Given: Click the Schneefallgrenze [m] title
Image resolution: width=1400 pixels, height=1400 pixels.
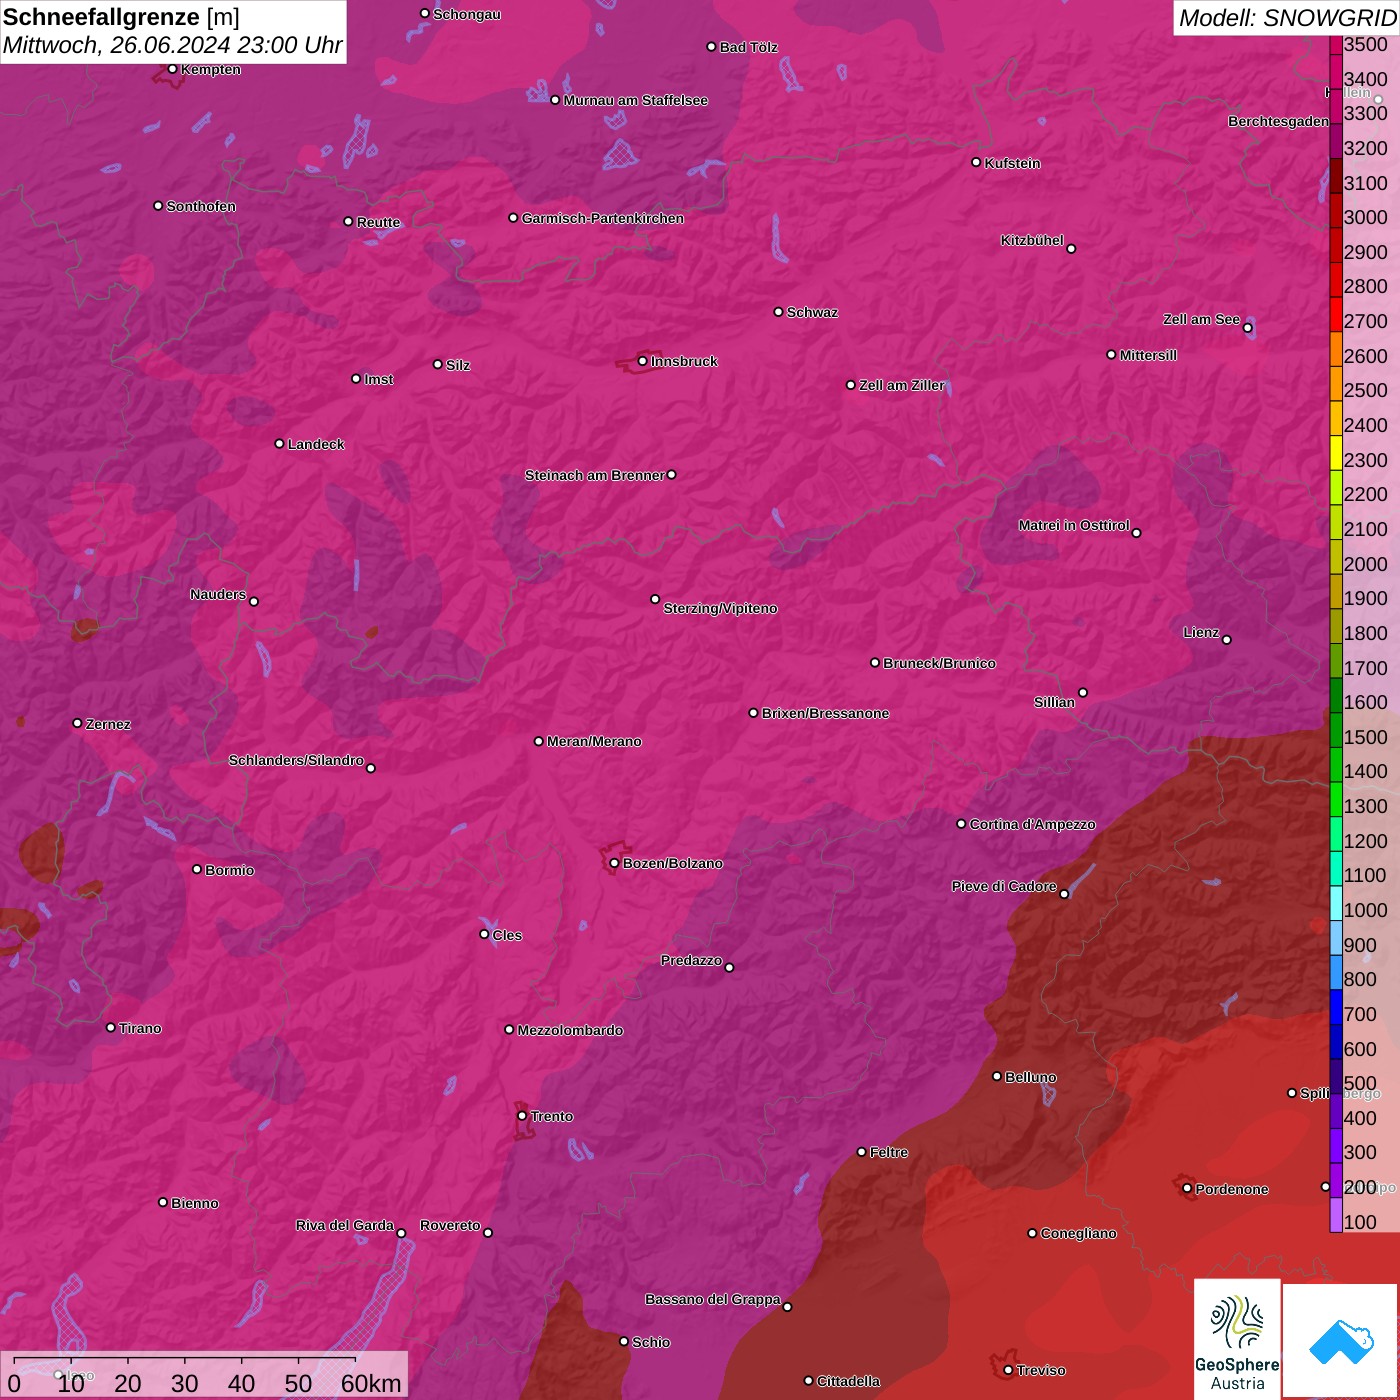Looking at the screenshot, I should pyautogui.click(x=122, y=17).
